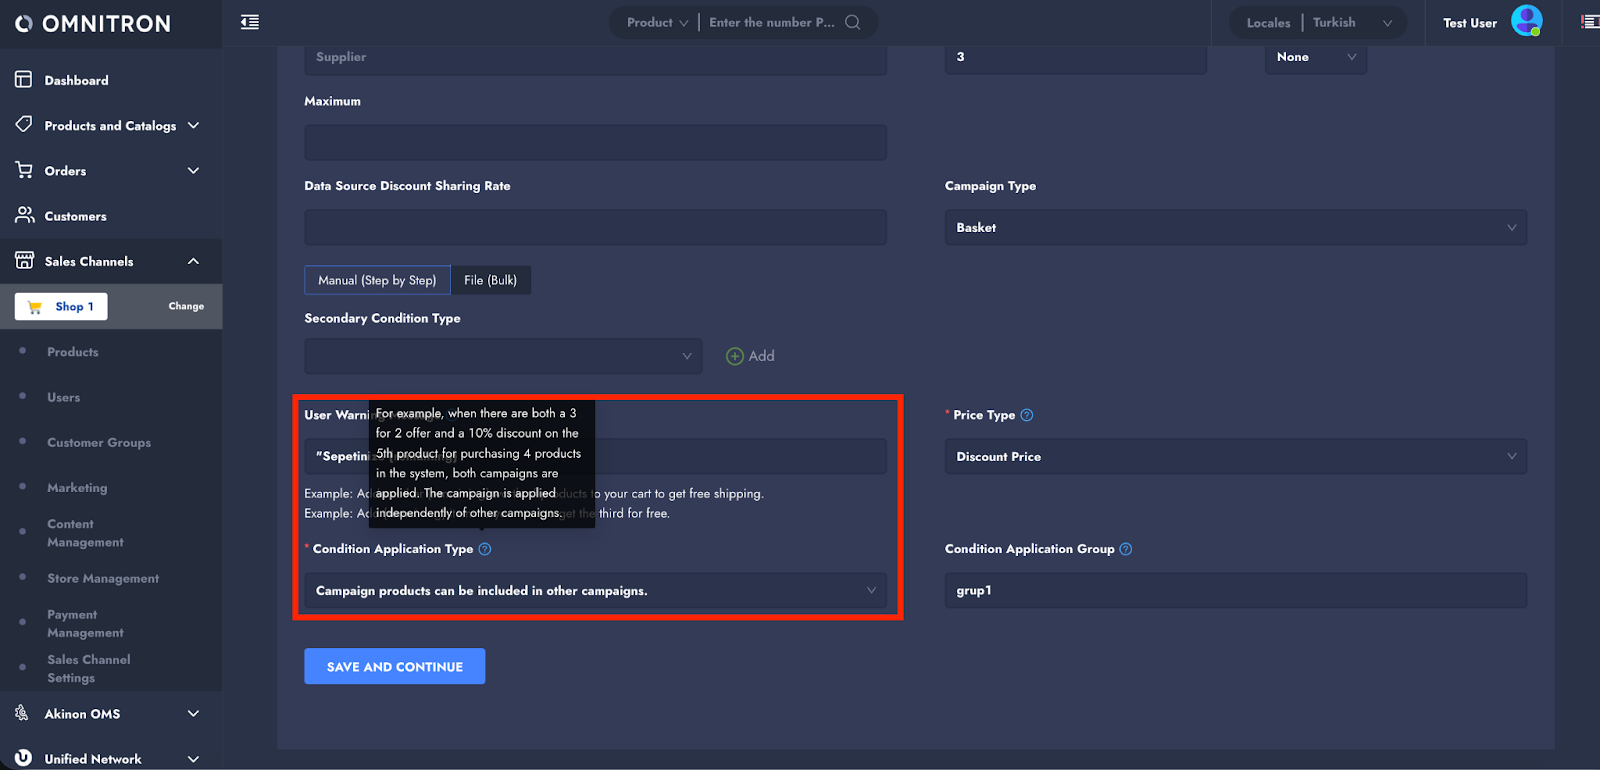Viewport: 1600px width, 770px height.
Task: Open the Condition Application Type dropdown
Action: click(x=595, y=591)
